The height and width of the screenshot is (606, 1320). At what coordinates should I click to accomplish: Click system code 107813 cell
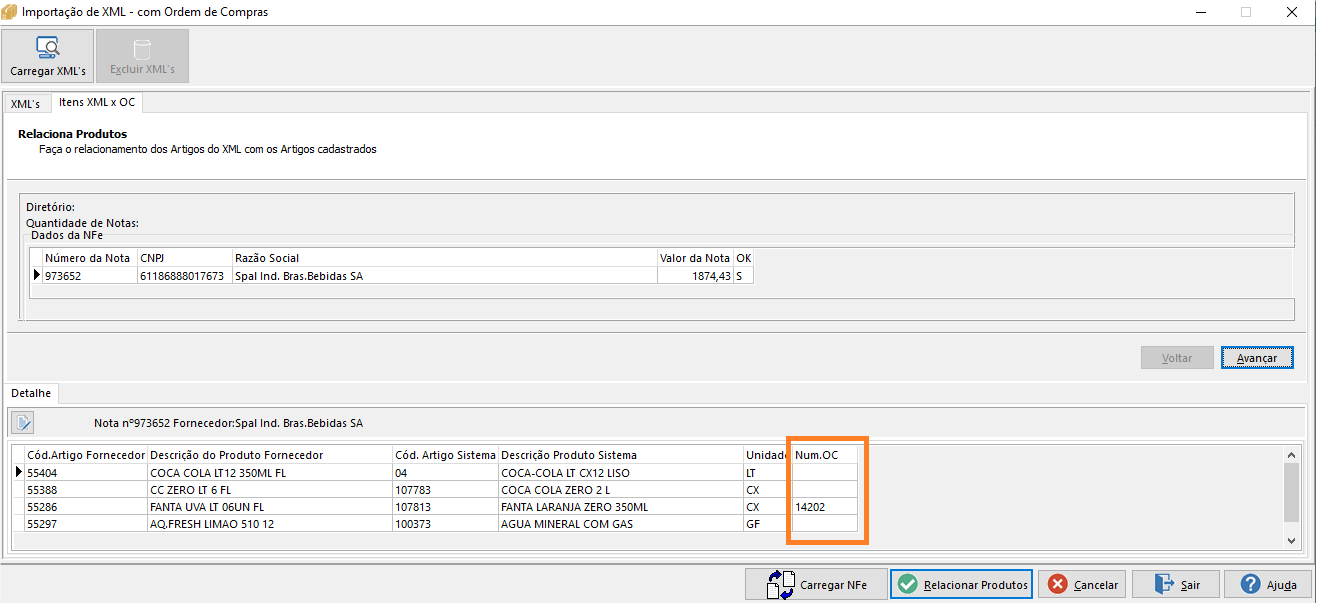coord(445,507)
